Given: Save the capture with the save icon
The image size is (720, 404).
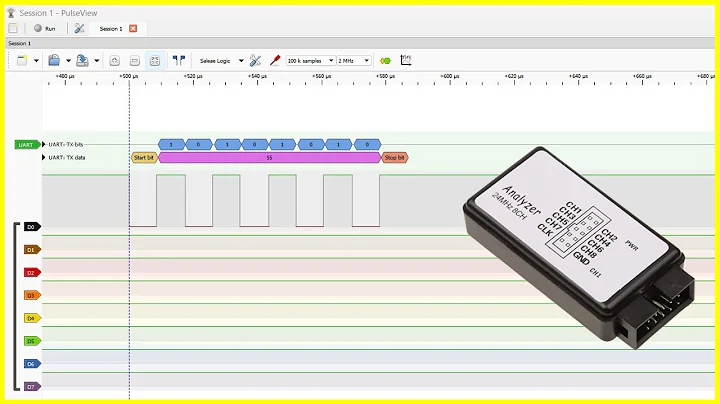Looking at the screenshot, I should (x=82, y=61).
